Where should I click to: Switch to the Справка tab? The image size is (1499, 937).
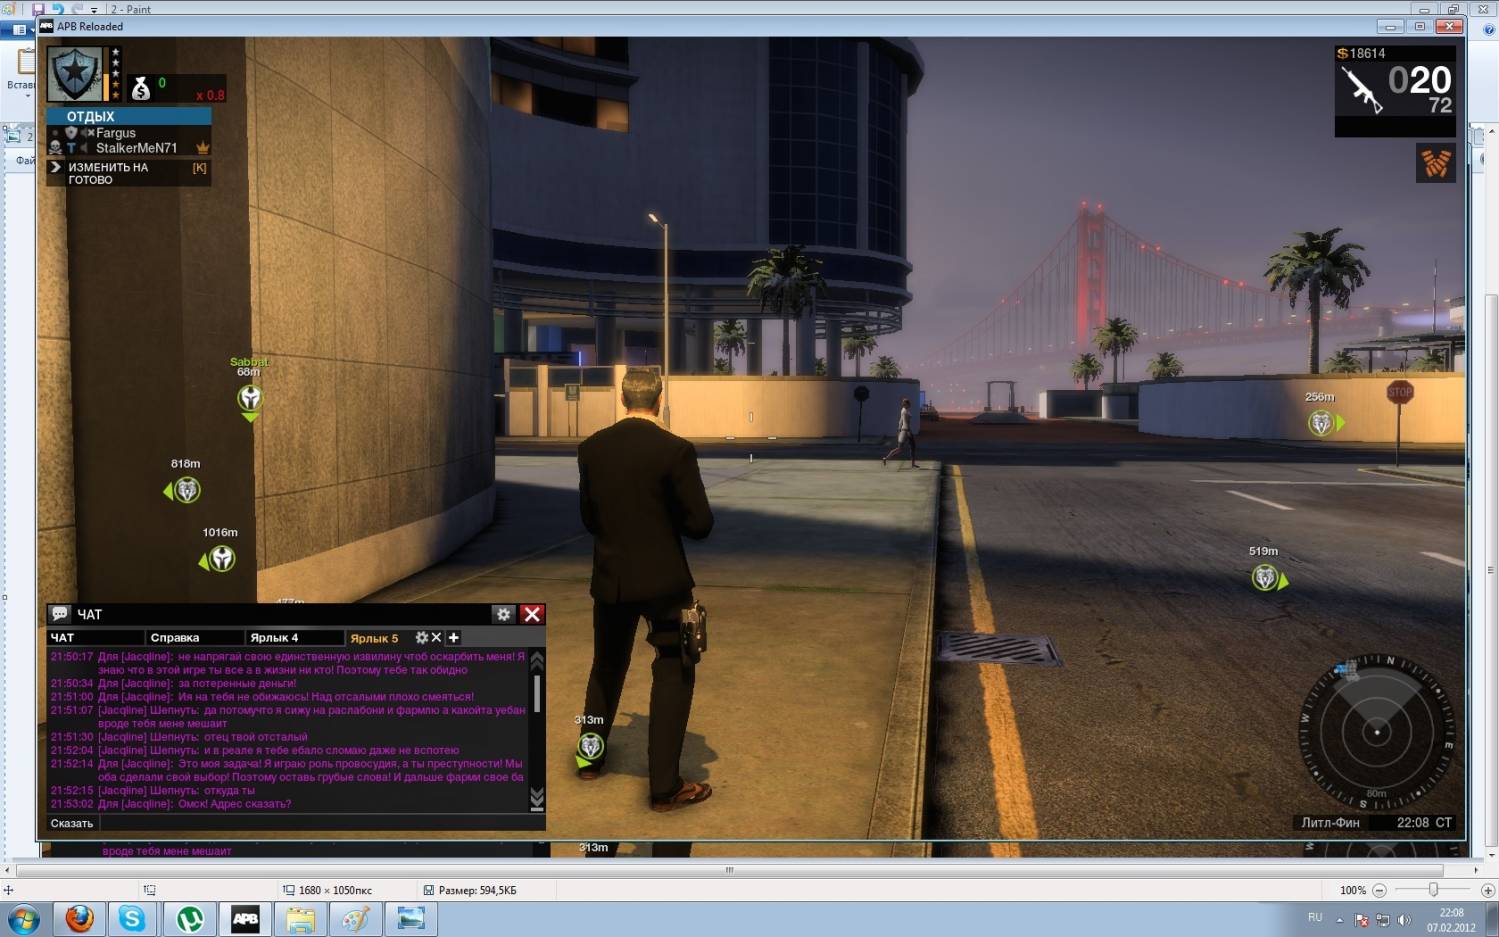(194, 637)
